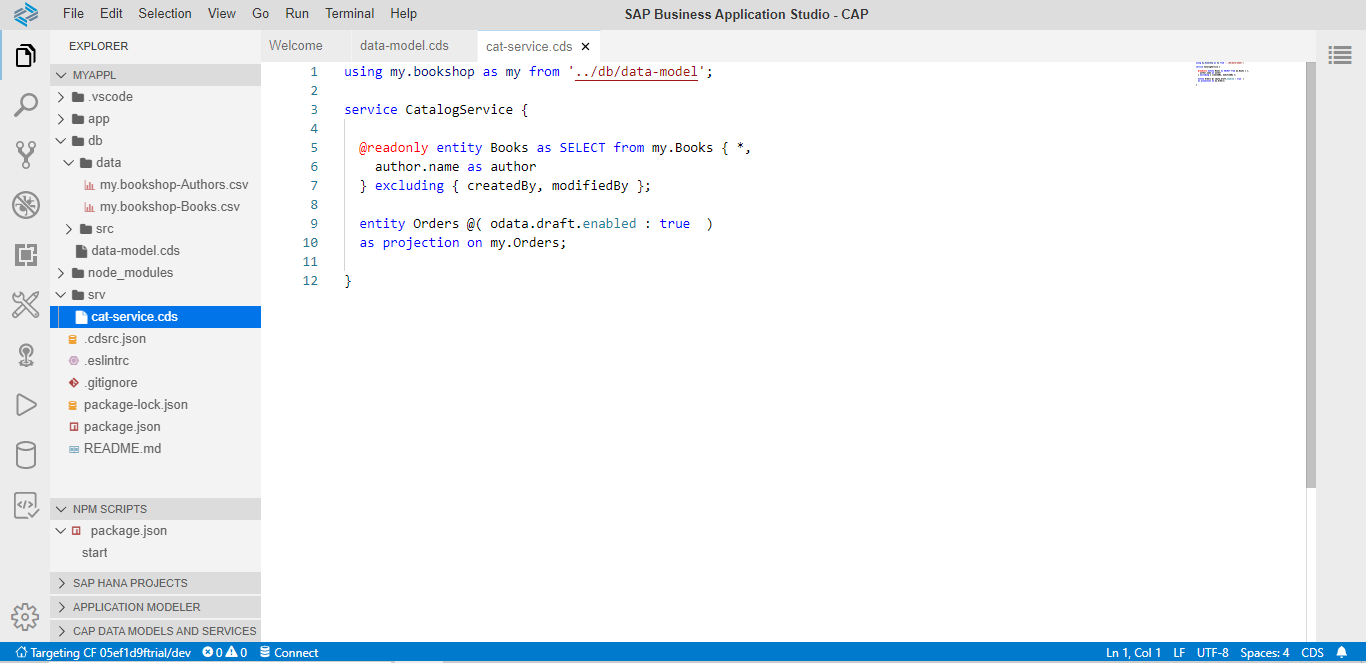Expand the node_modules folder
This screenshot has width=1366, height=663.
[130, 273]
